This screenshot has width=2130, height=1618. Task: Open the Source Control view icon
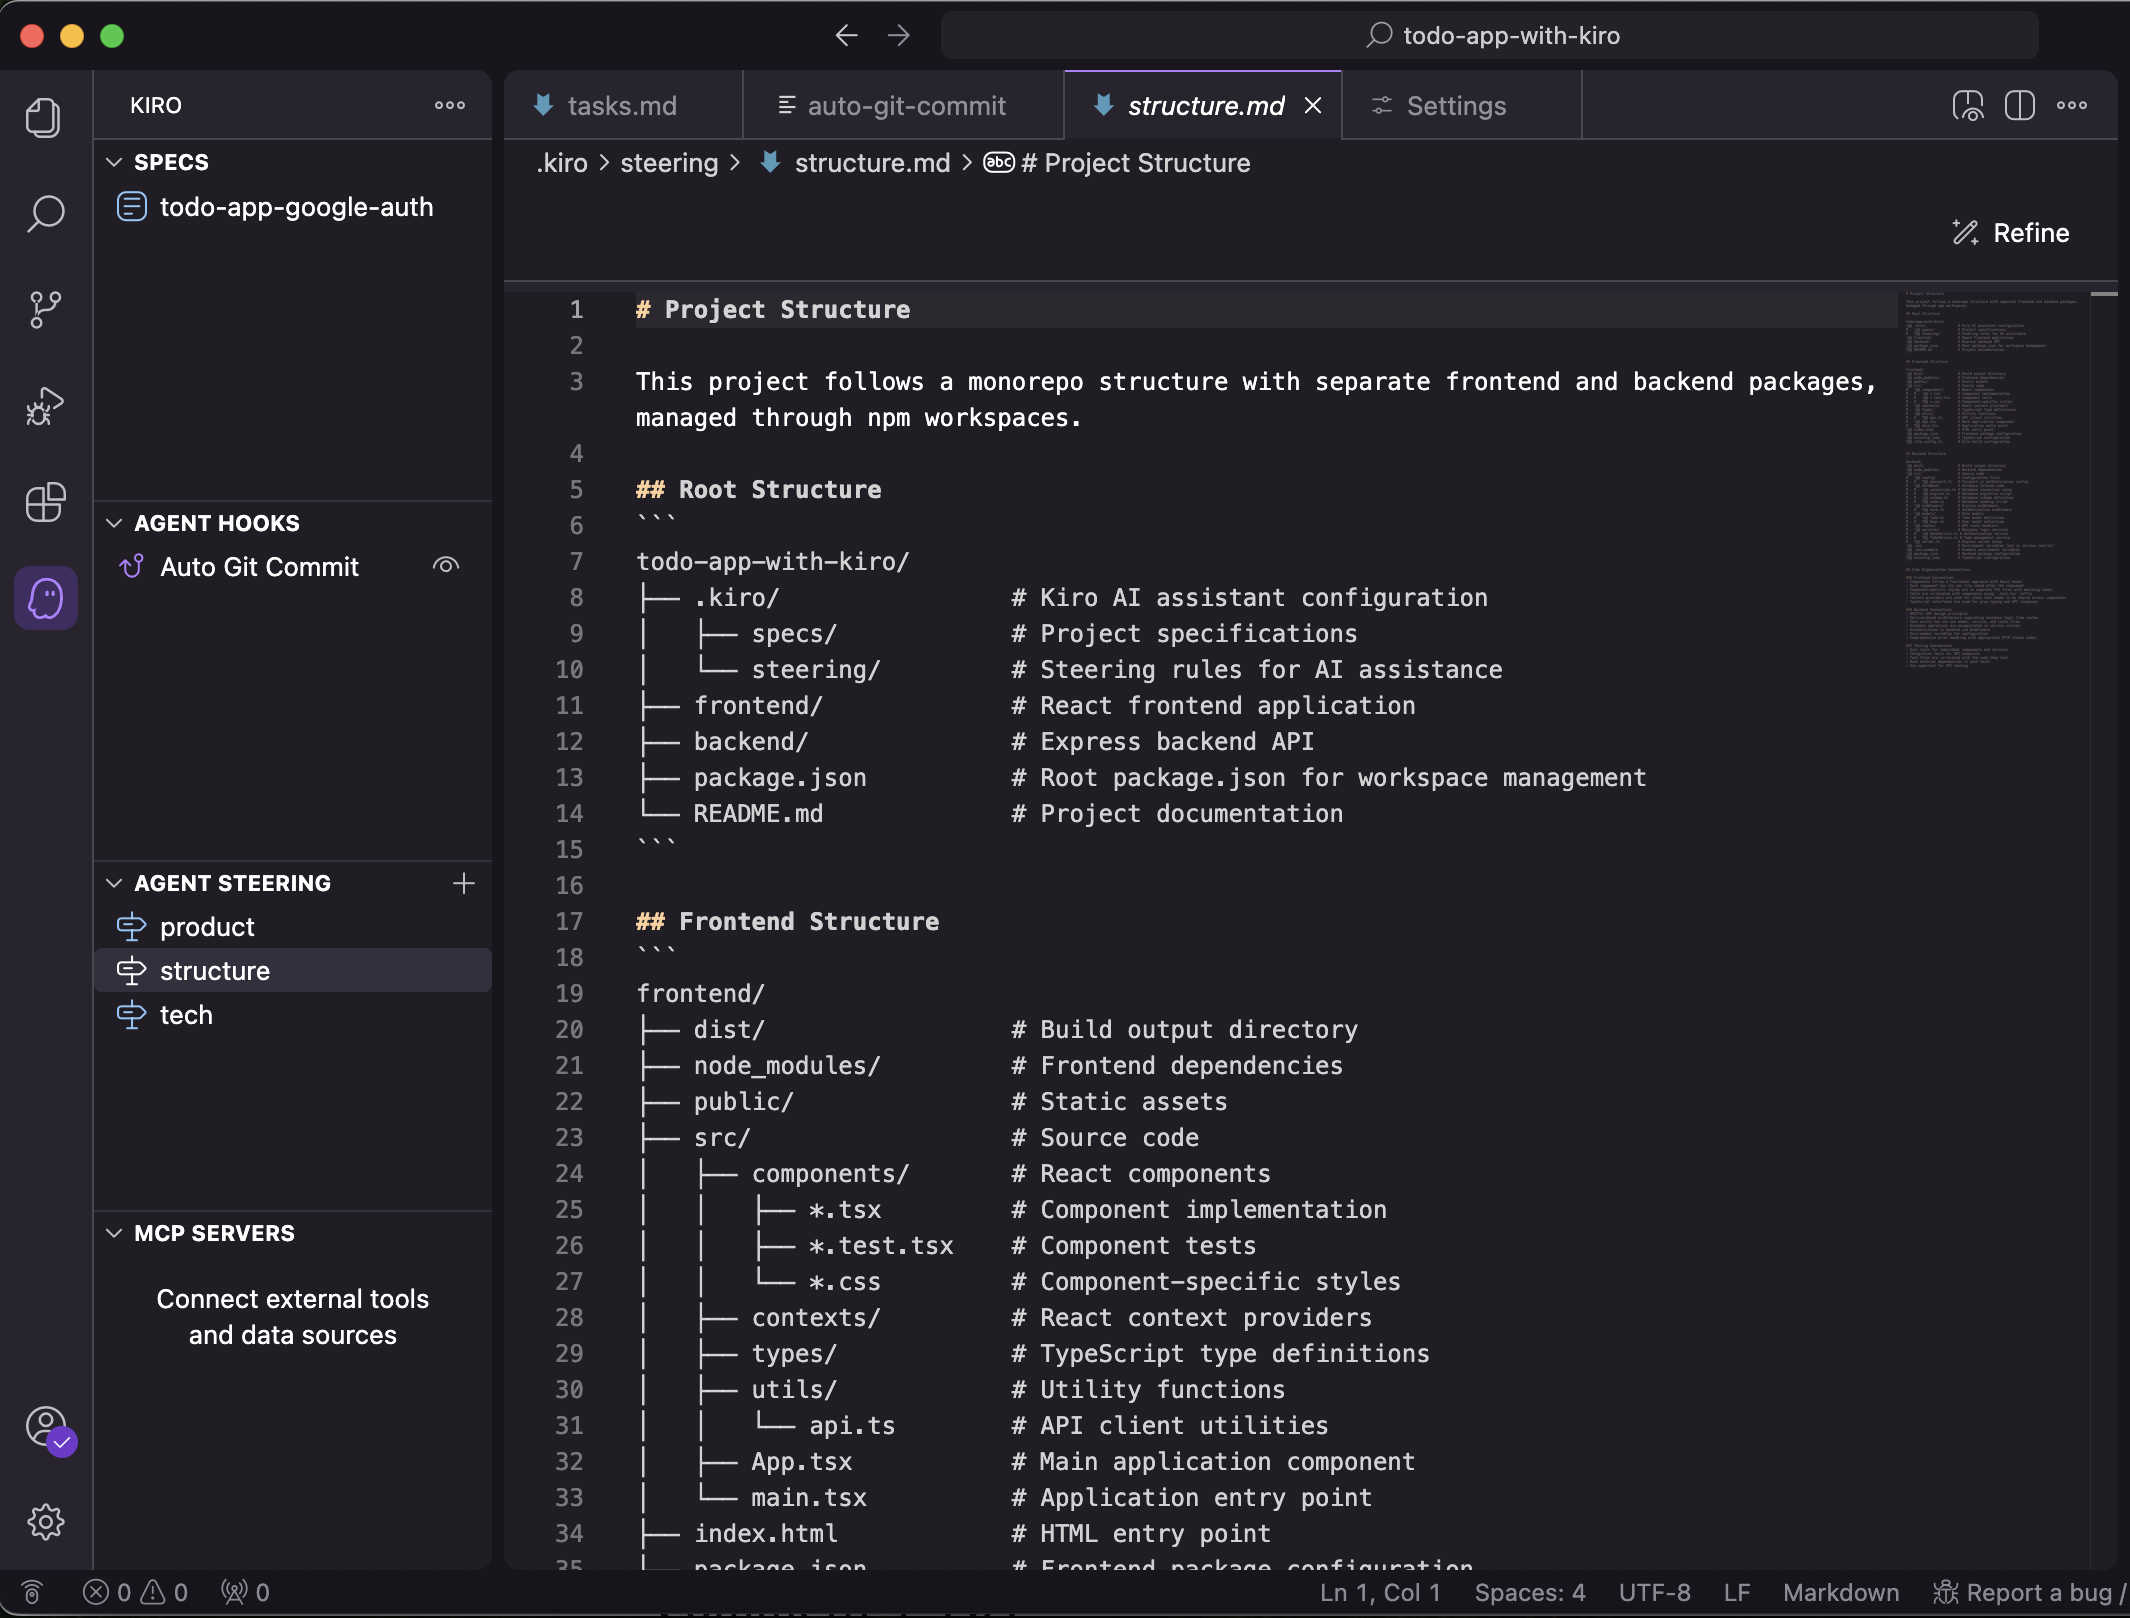pos(44,310)
